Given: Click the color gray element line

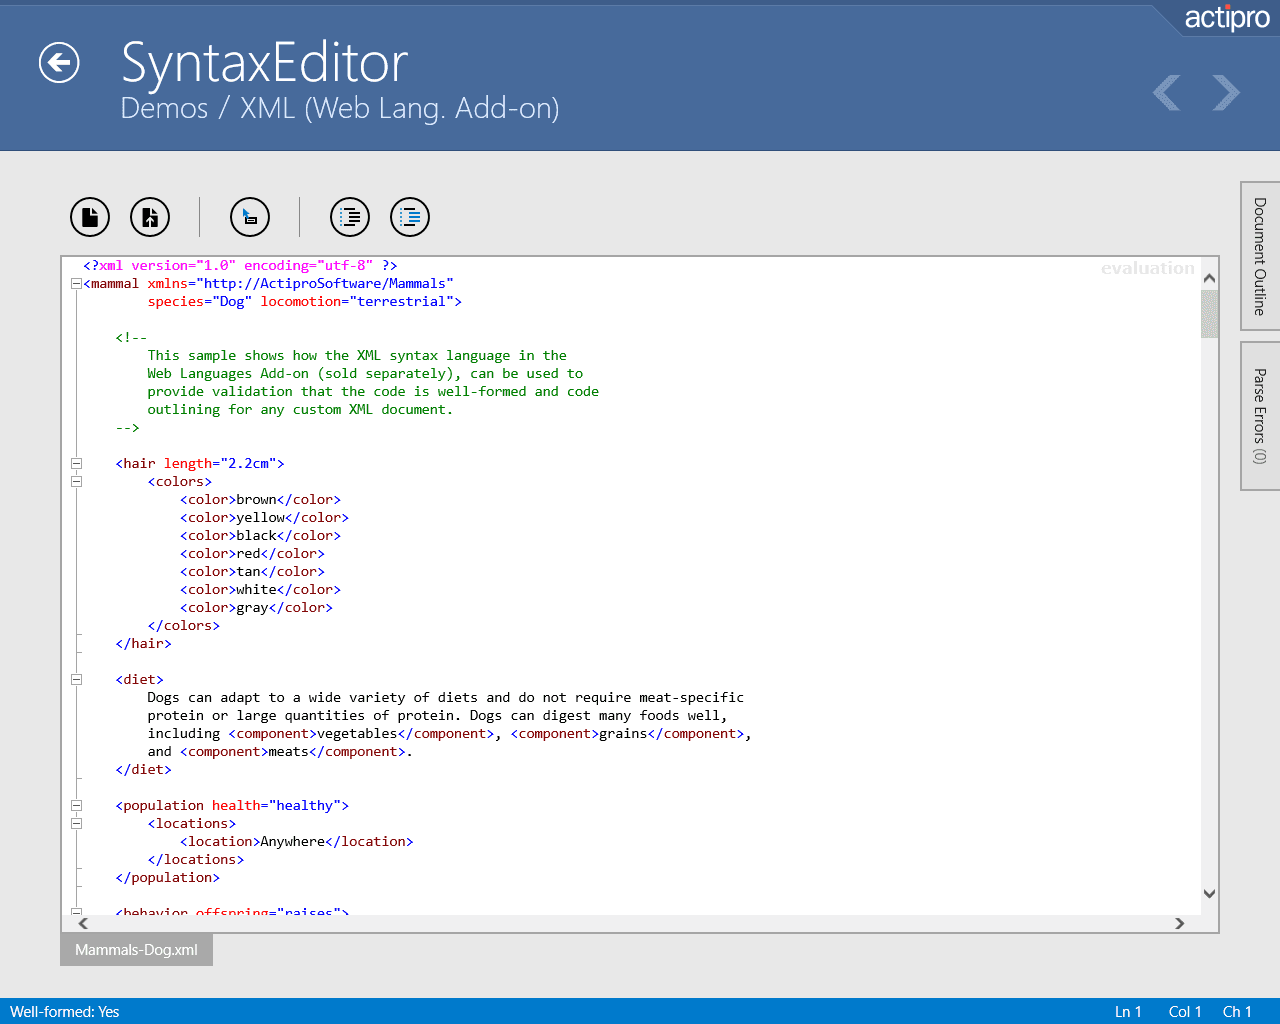Looking at the screenshot, I should [x=256, y=608].
